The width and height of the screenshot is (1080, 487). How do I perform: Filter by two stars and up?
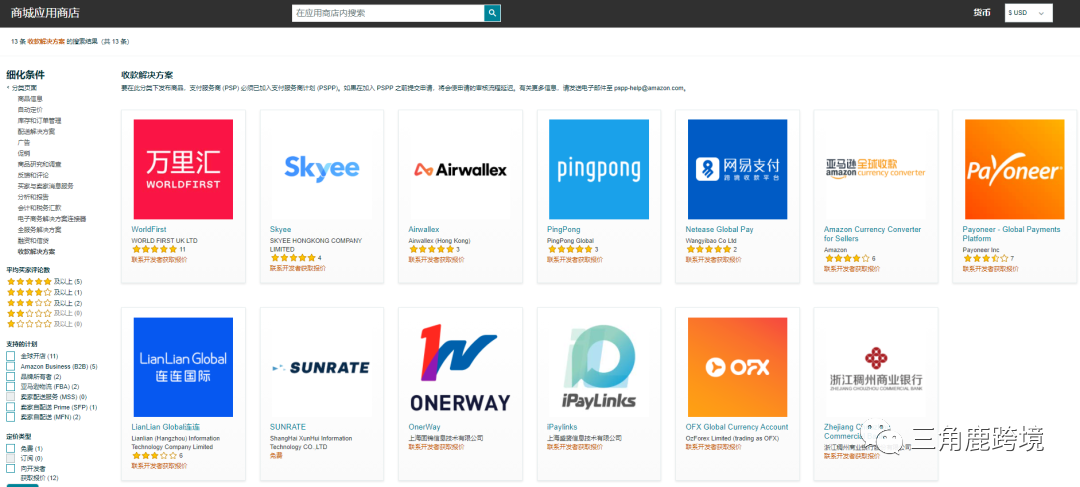pyautogui.click(x=44, y=313)
